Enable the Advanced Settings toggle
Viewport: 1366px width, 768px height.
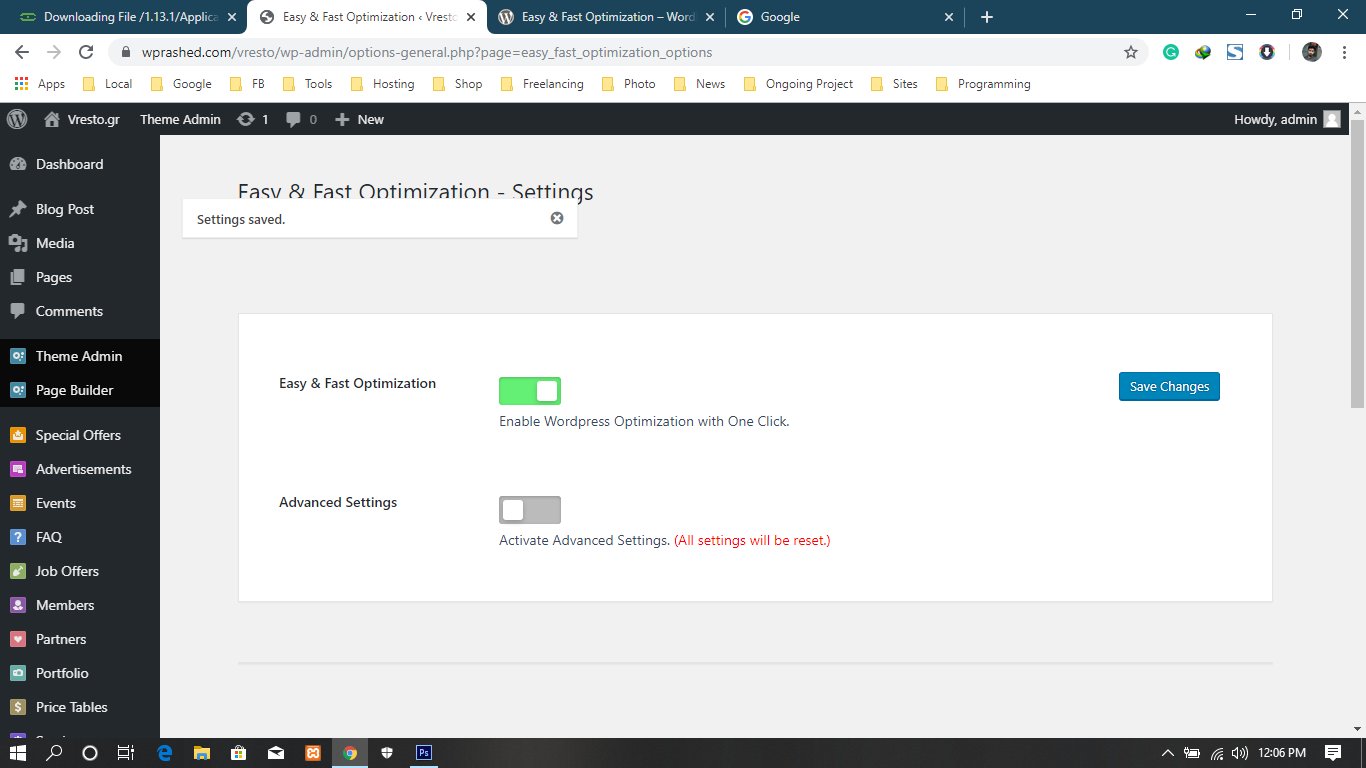(530, 510)
